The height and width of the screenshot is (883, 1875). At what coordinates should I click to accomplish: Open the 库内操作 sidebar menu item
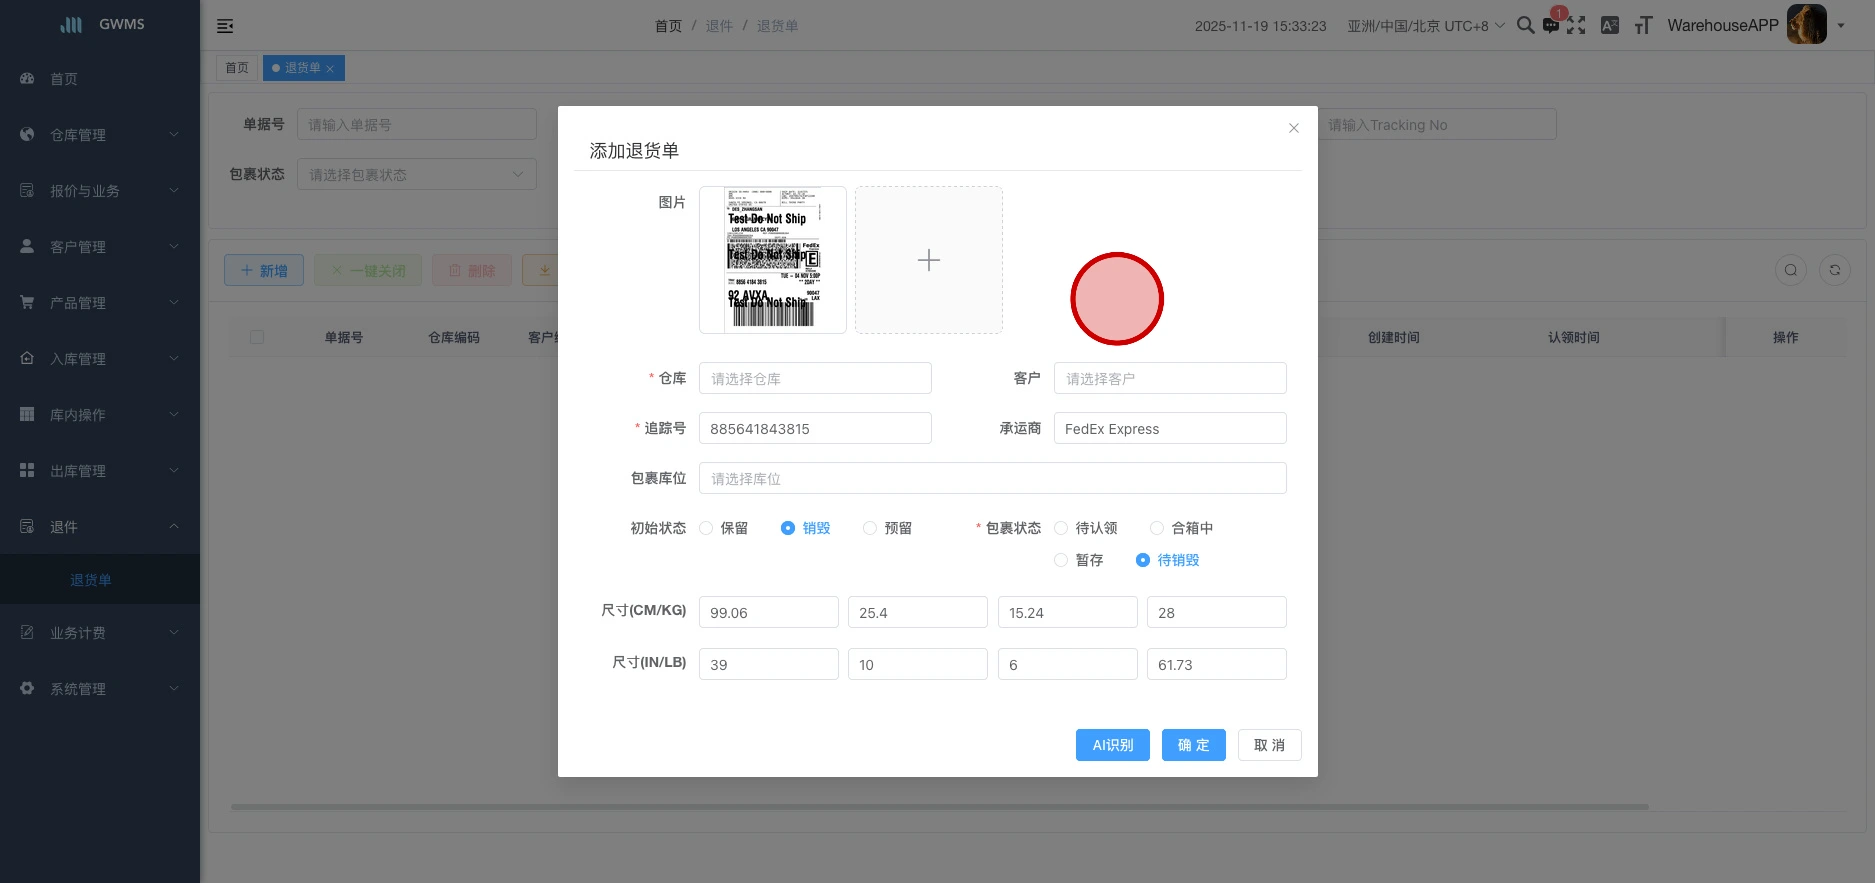[x=100, y=414]
